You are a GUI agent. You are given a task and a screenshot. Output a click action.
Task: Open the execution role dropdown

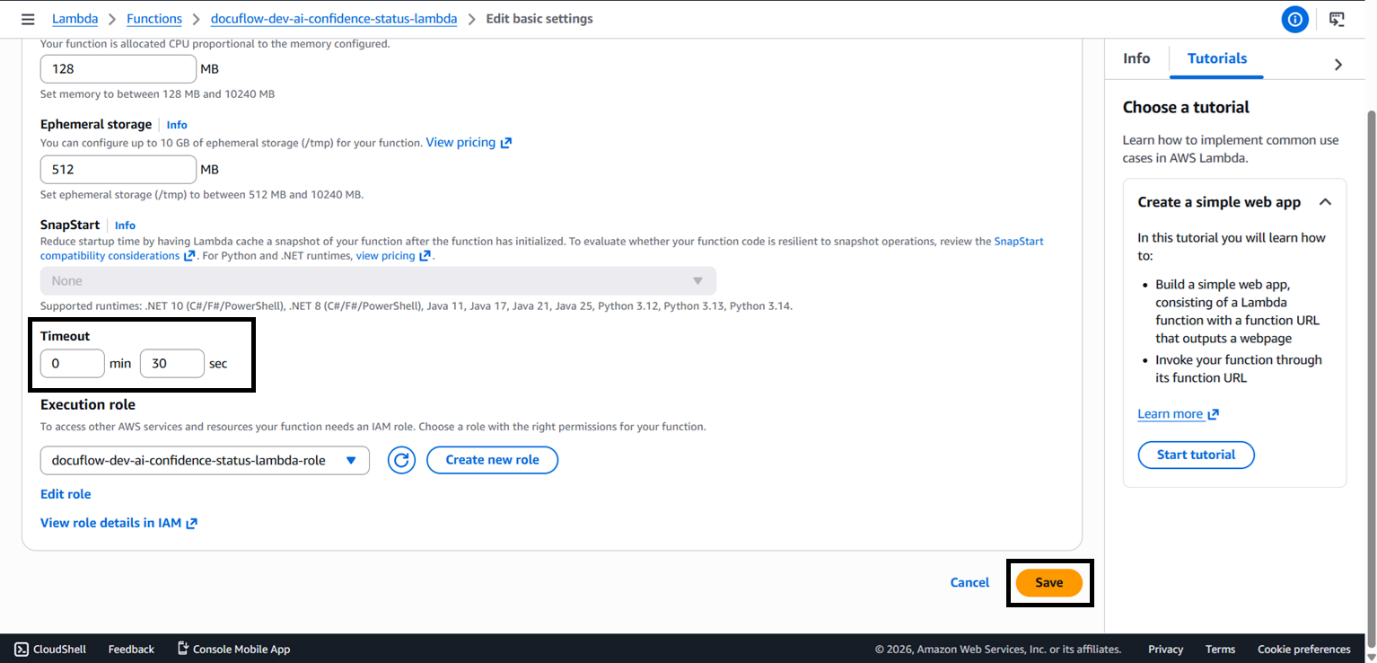205,460
